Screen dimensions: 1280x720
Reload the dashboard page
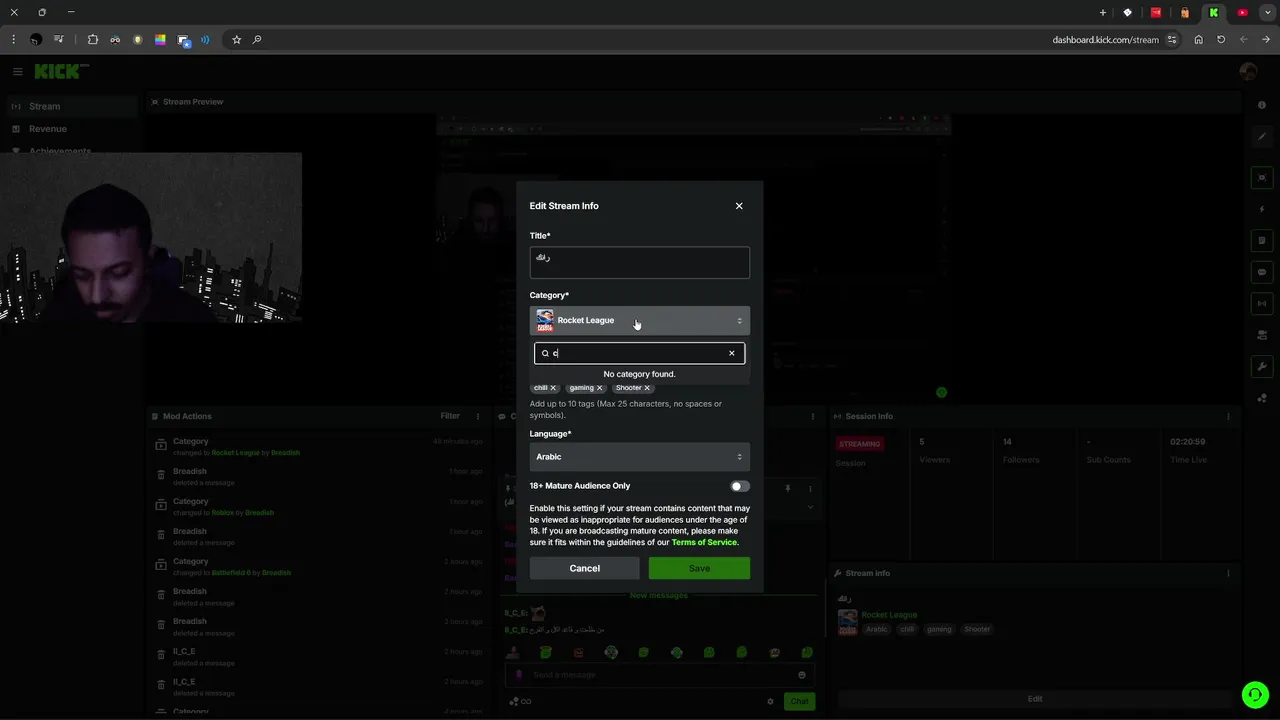coord(1221,40)
